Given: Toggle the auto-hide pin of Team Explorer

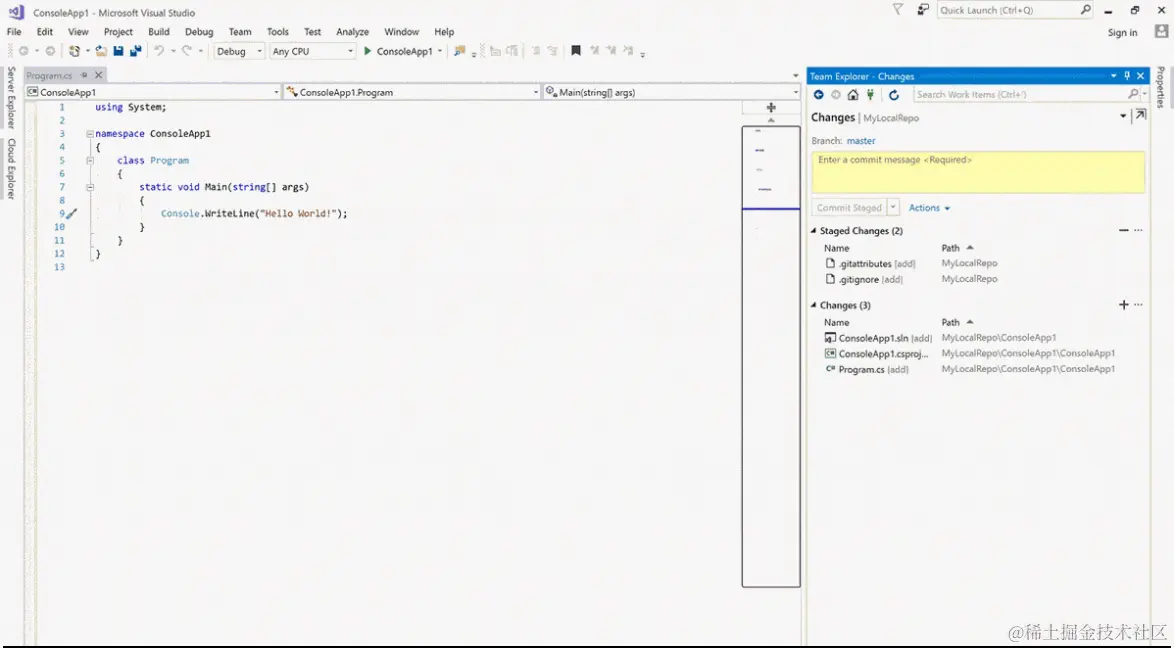Looking at the screenshot, I should coord(1128,76).
